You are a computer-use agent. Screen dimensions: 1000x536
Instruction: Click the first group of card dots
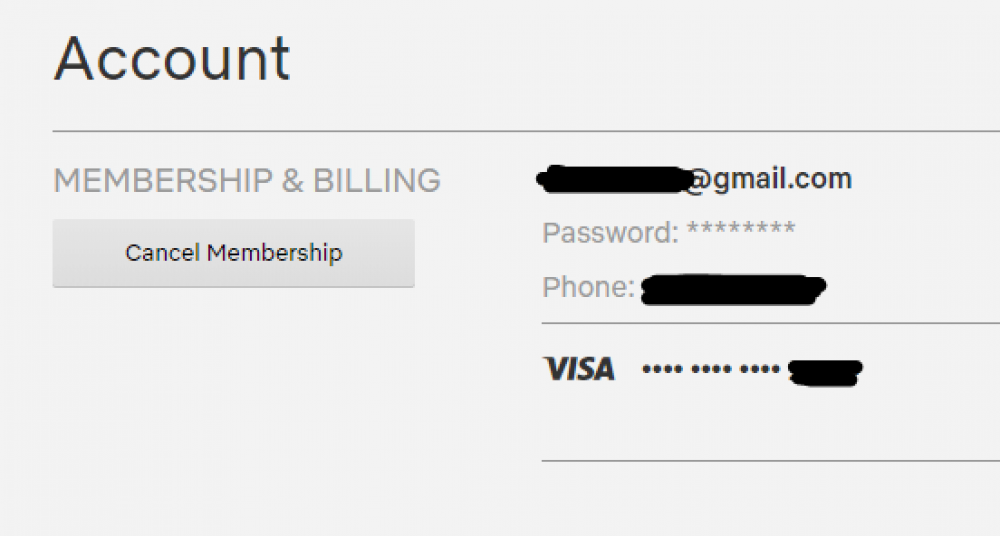point(661,370)
